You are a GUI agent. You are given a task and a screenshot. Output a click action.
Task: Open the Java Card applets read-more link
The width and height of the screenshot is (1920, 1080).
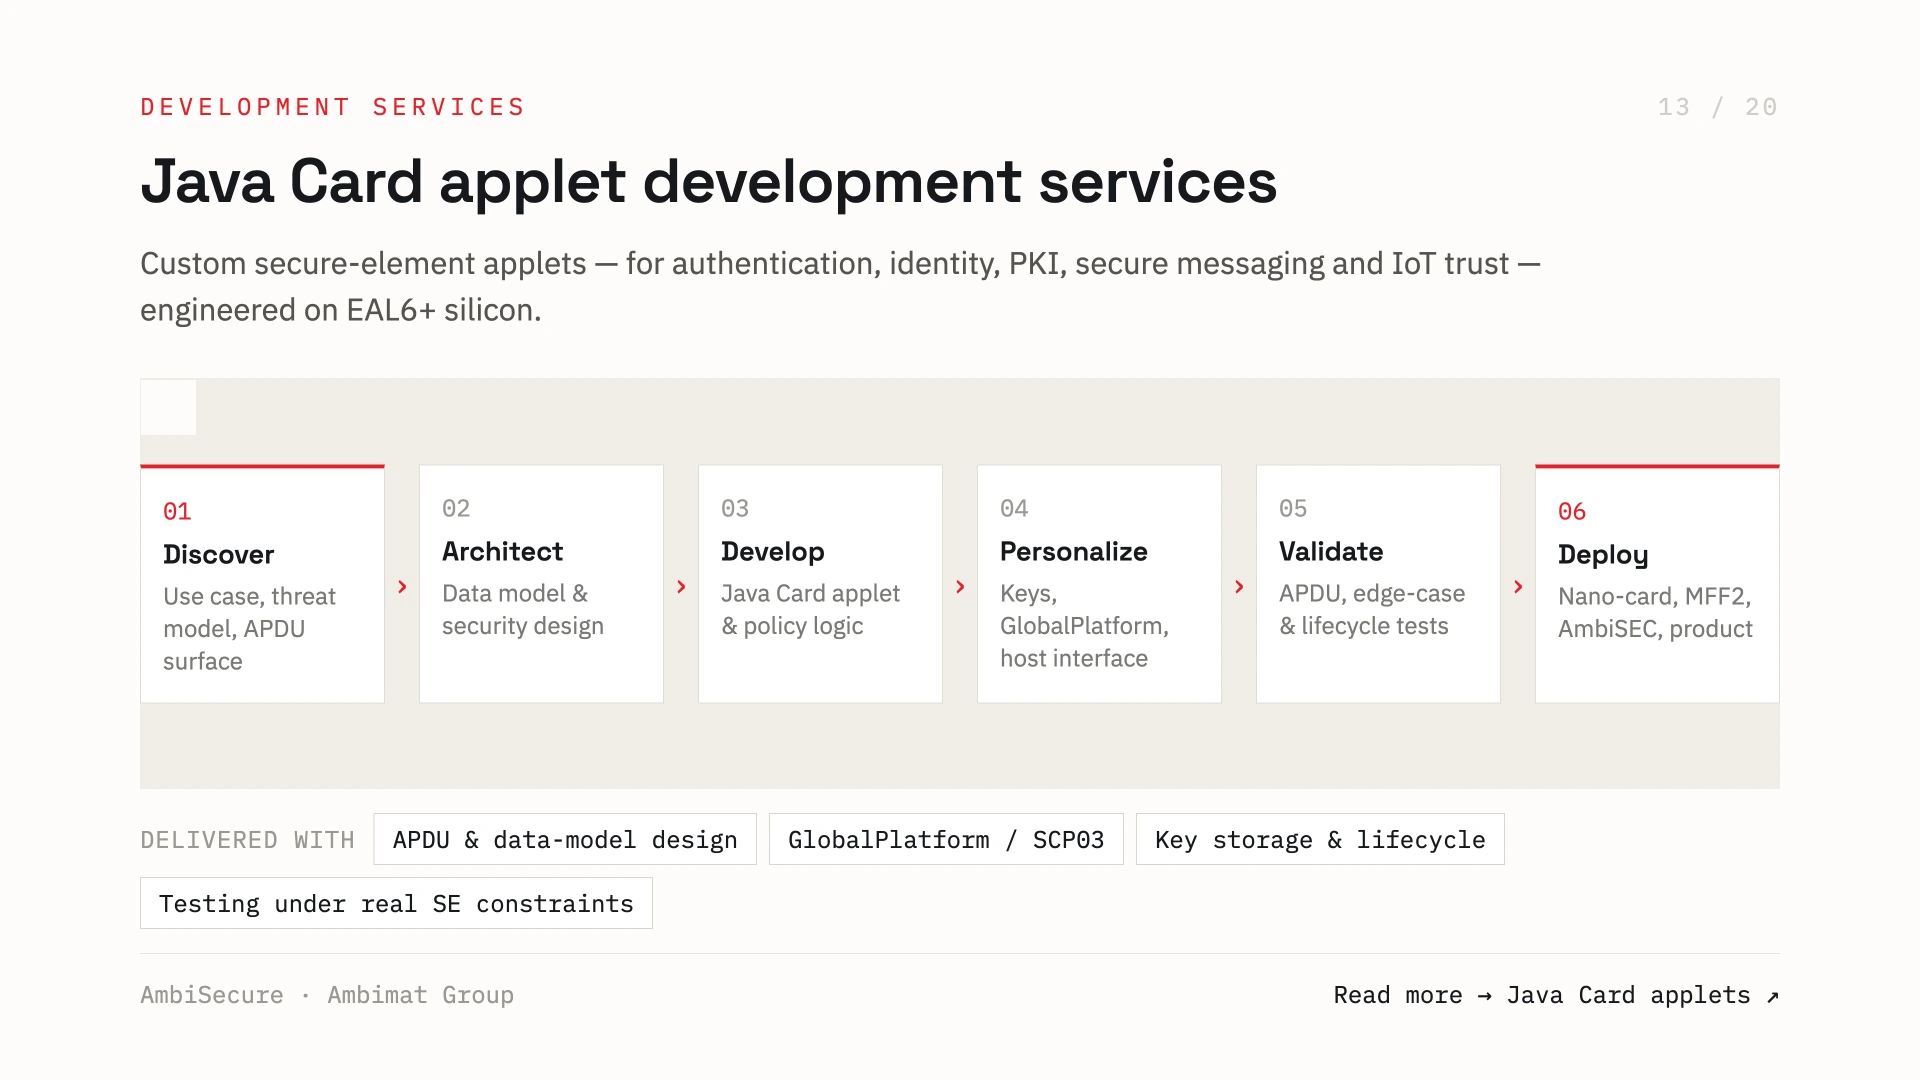point(1556,995)
